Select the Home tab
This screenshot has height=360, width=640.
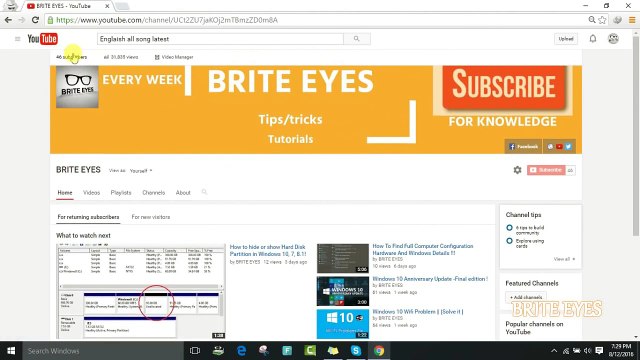click(x=64, y=193)
